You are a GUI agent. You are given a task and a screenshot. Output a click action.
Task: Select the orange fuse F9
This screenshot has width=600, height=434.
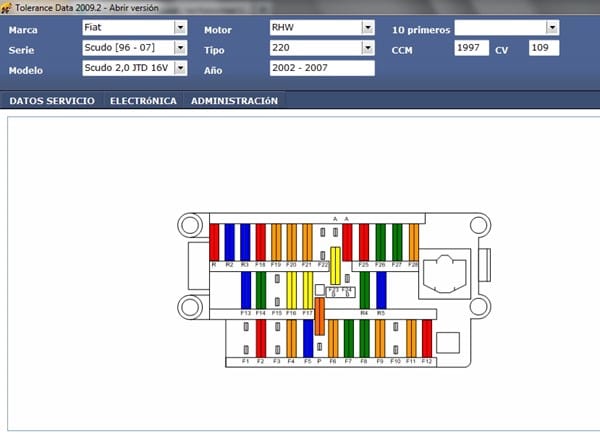pyautogui.click(x=380, y=339)
